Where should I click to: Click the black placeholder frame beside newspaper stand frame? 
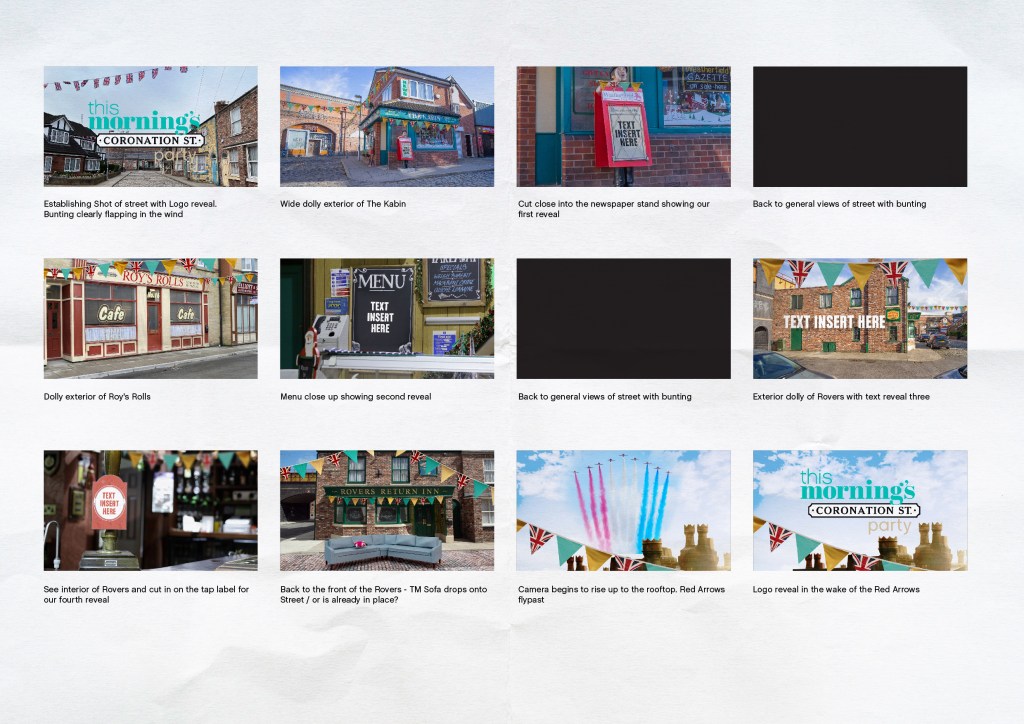coord(859,126)
